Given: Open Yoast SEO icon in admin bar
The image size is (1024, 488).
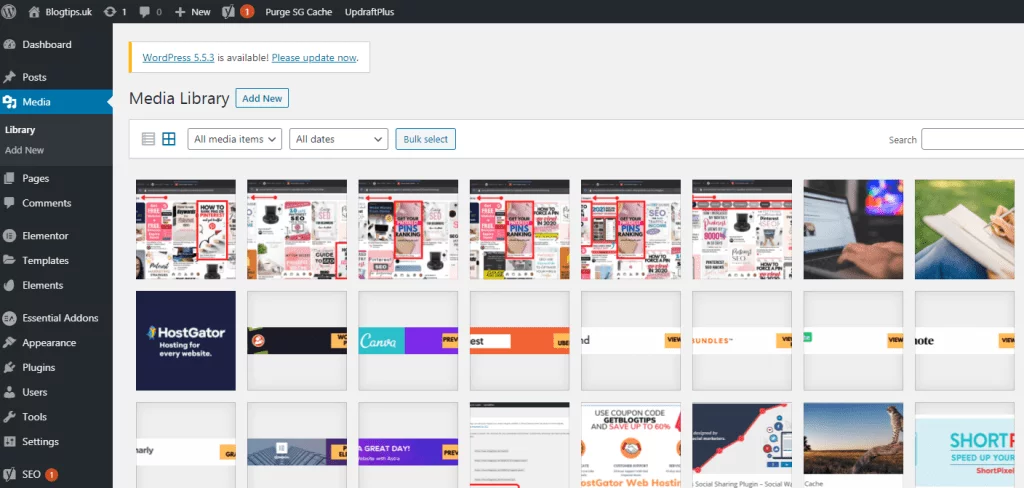Looking at the screenshot, I should [229, 12].
